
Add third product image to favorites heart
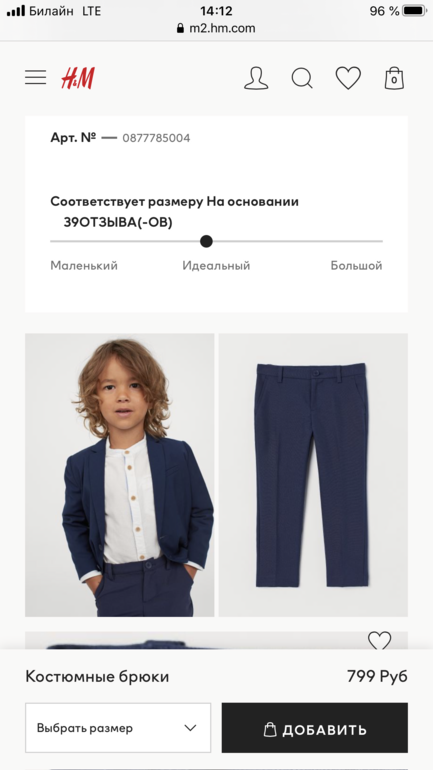click(x=379, y=640)
